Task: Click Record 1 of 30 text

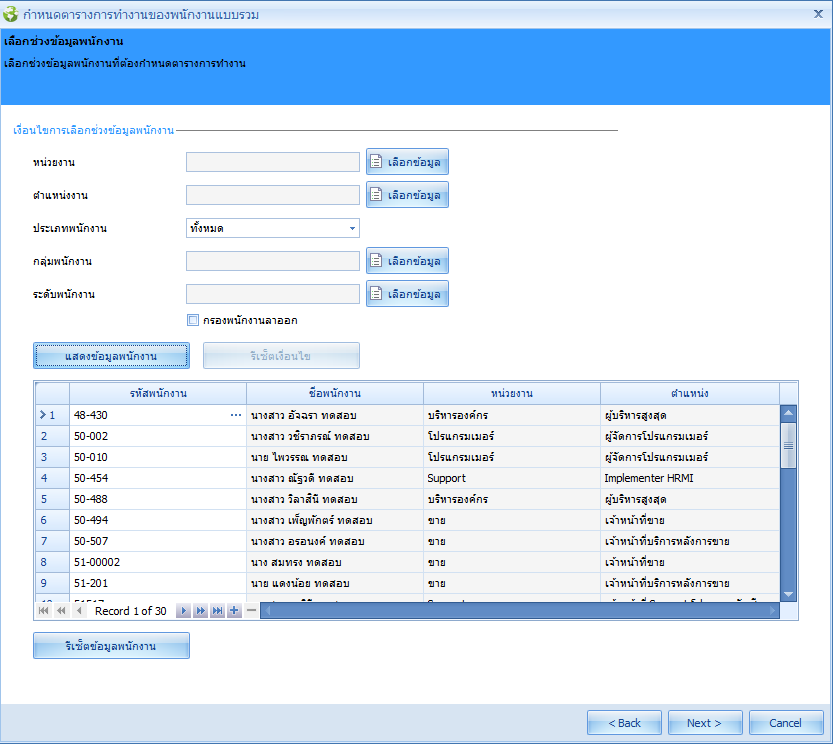Action: click(131, 611)
